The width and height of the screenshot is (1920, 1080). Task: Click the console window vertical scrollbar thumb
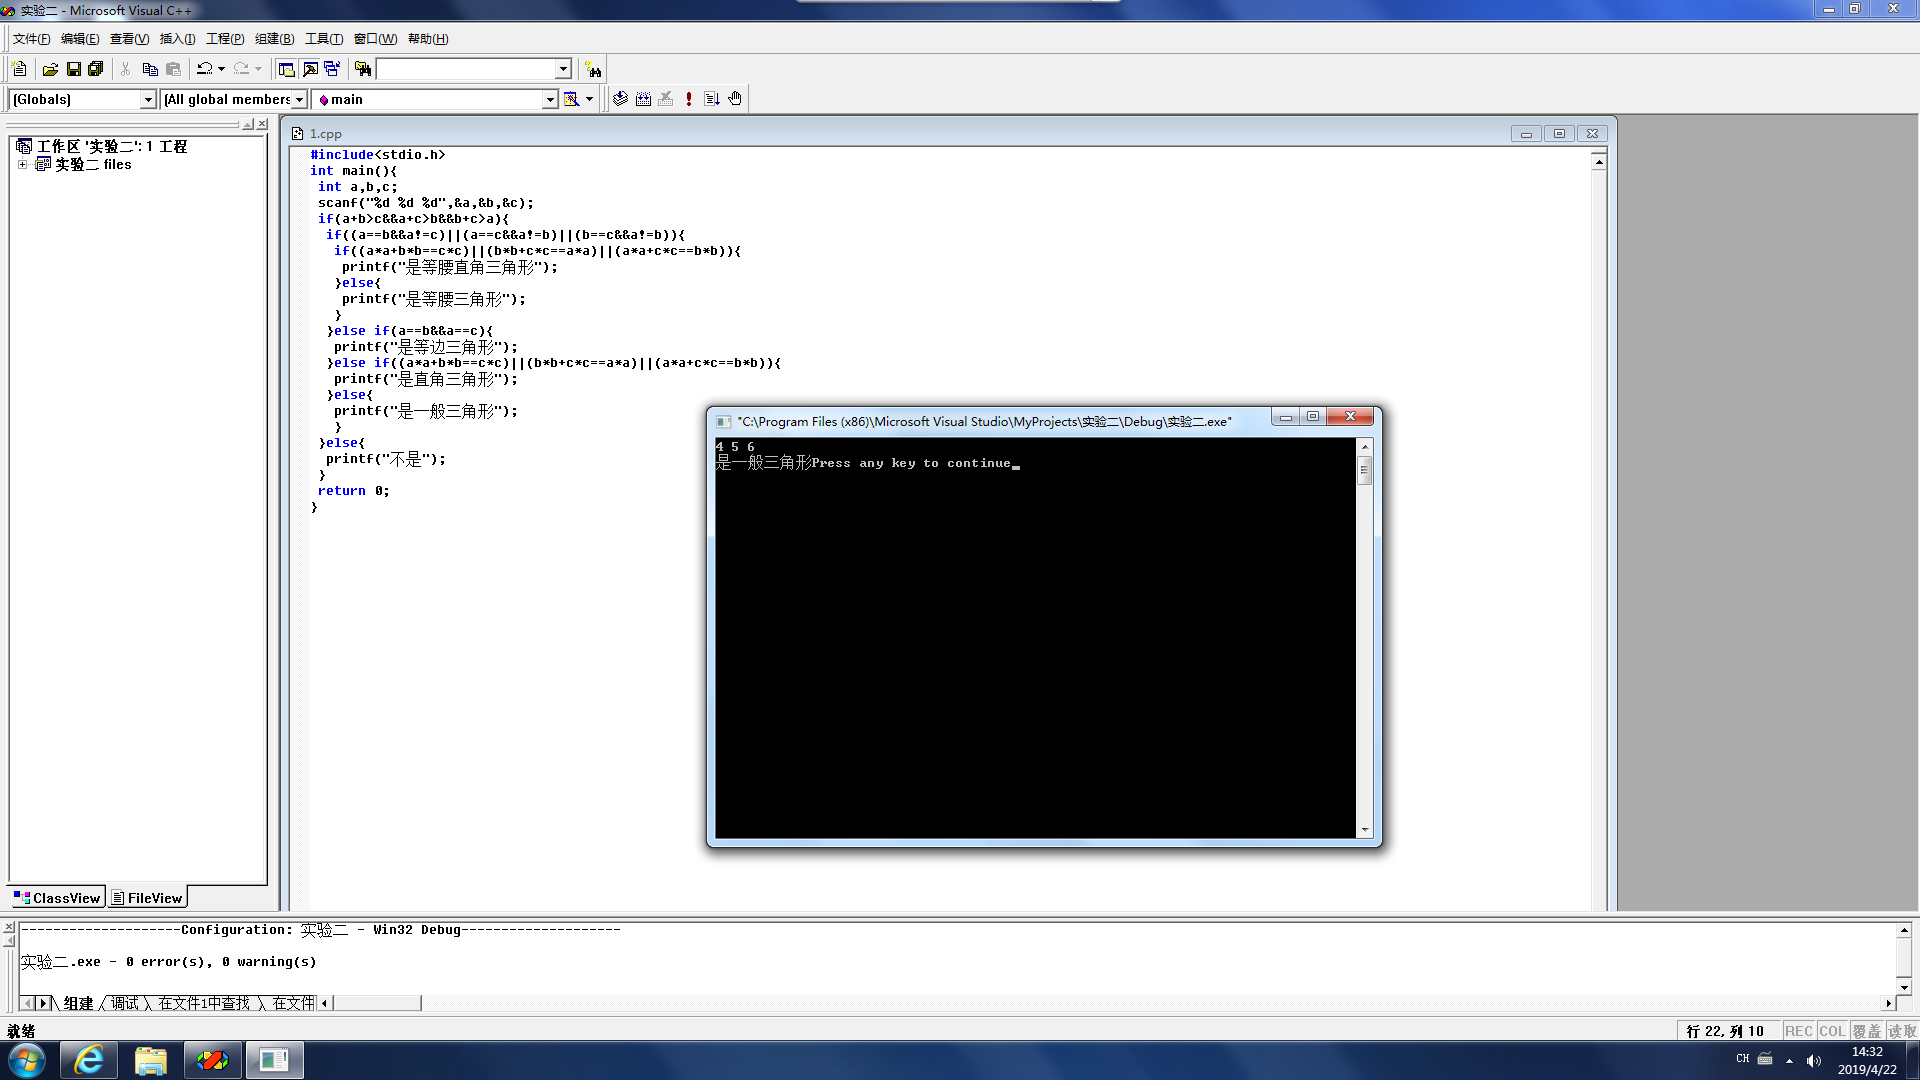pos(1364,470)
